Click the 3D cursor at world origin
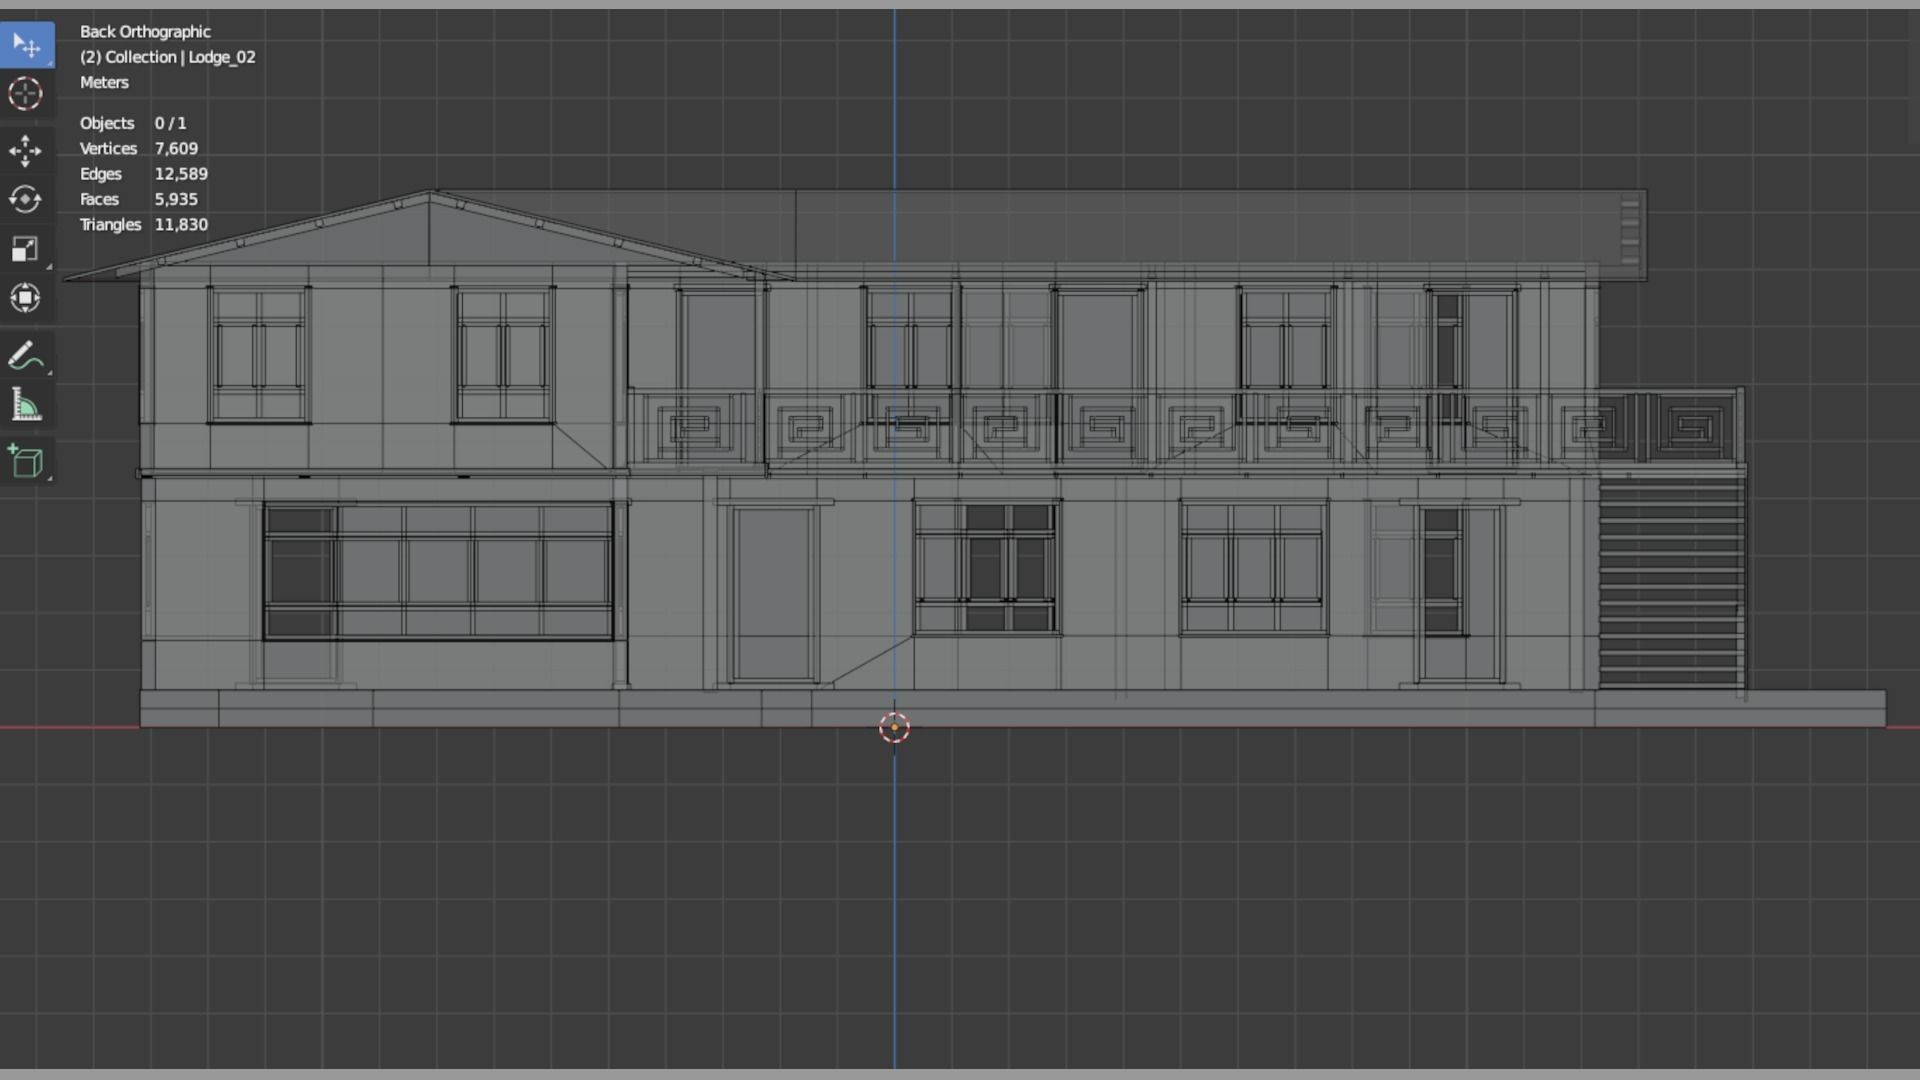Screen dimensions: 1920x1080 (x=894, y=727)
